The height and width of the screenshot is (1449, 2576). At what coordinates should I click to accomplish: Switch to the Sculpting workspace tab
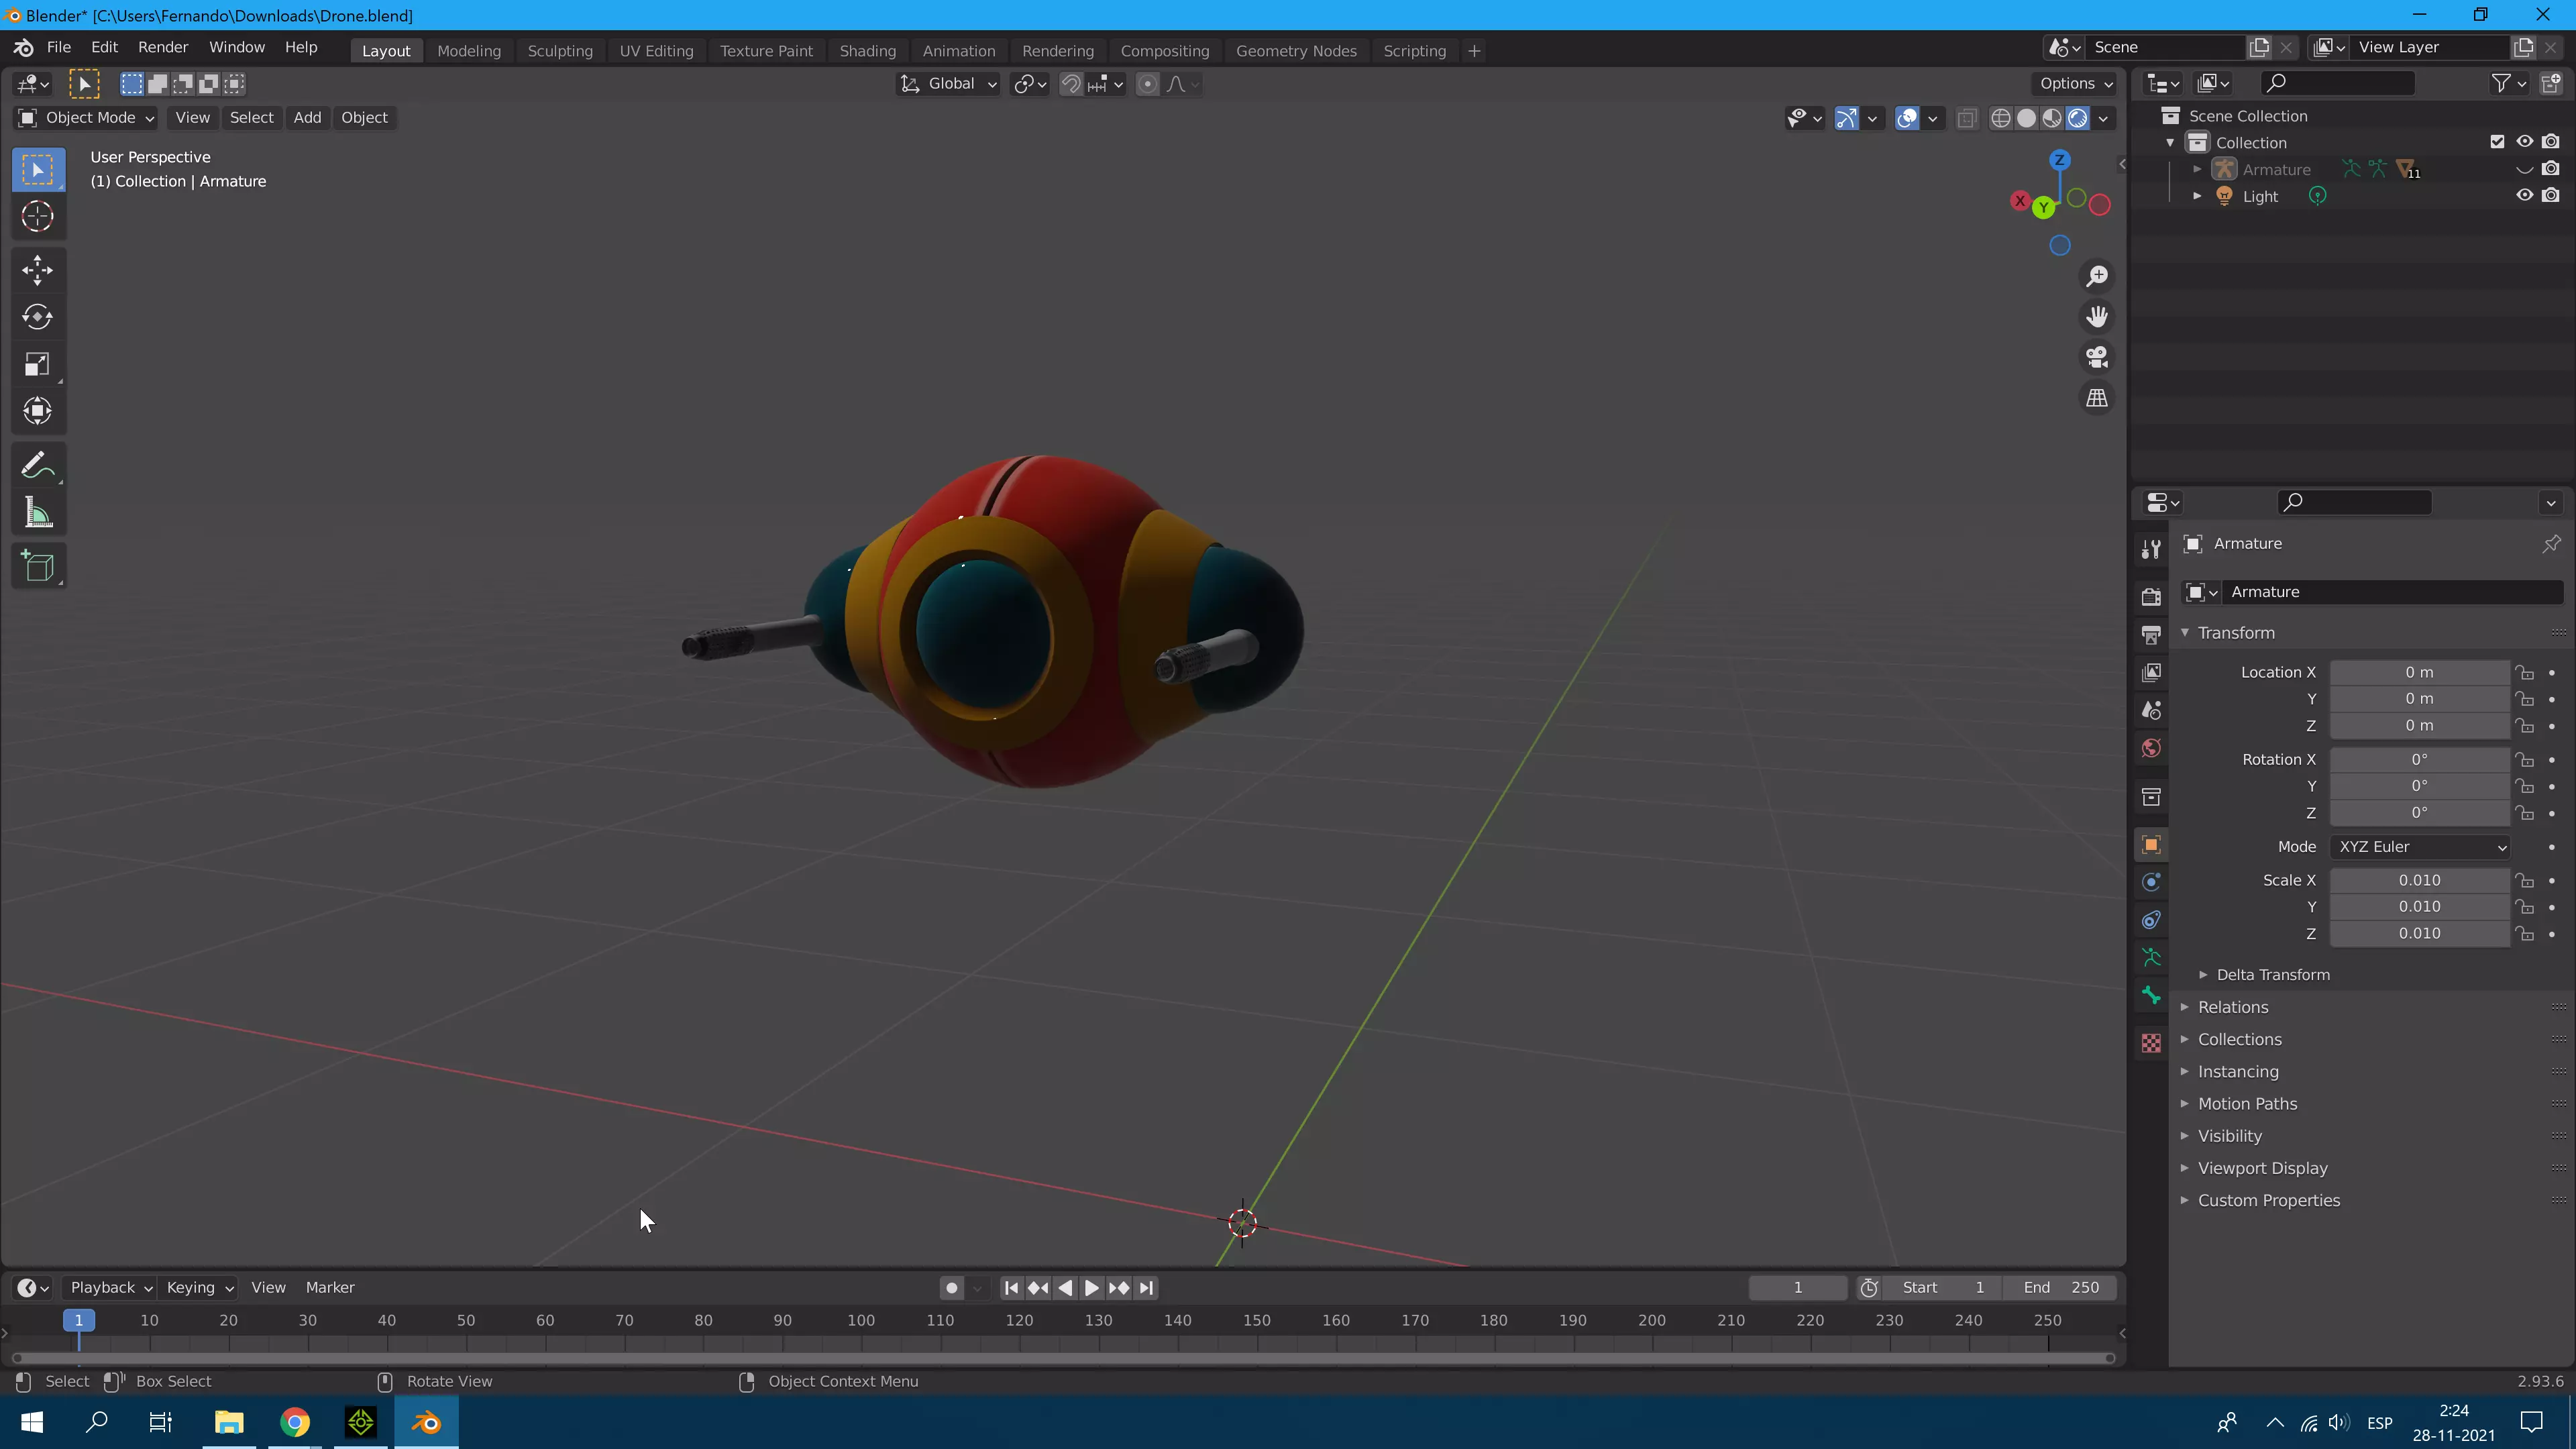tap(559, 51)
